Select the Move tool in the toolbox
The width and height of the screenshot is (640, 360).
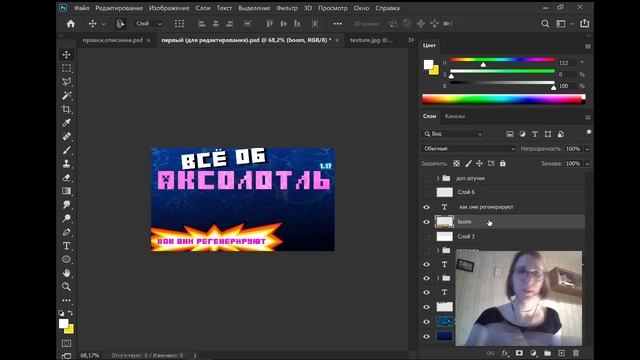[x=67, y=54]
